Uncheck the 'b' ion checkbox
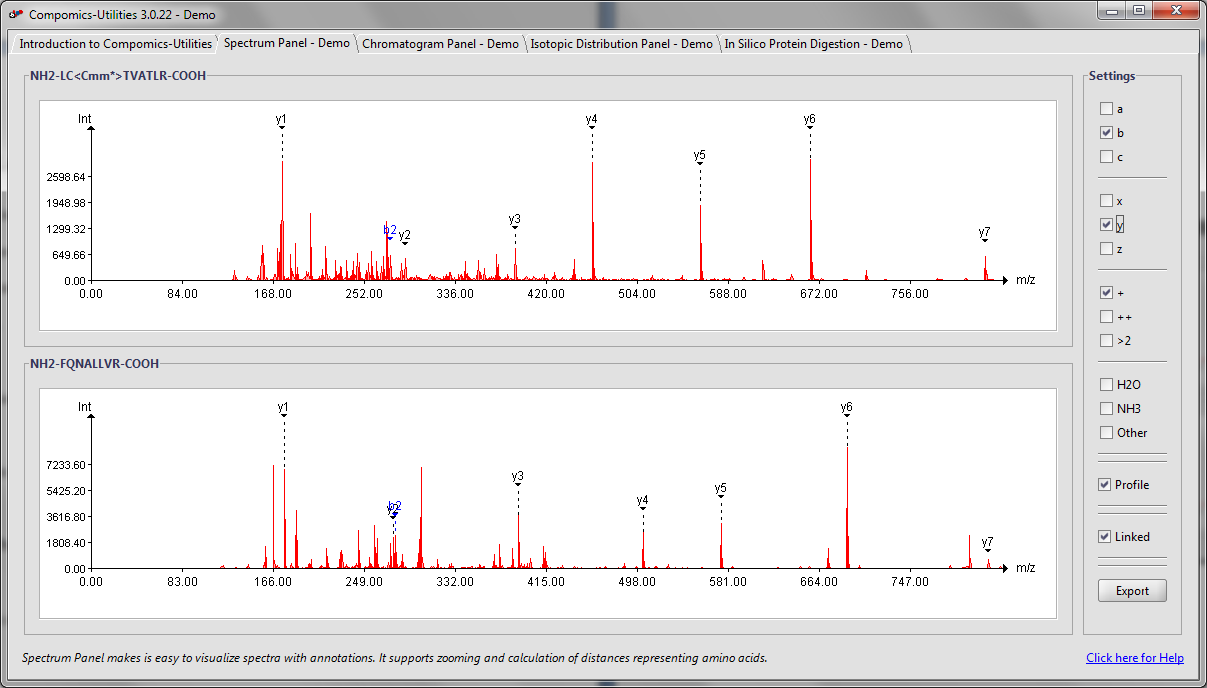Image resolution: width=1207 pixels, height=688 pixels. (1106, 133)
